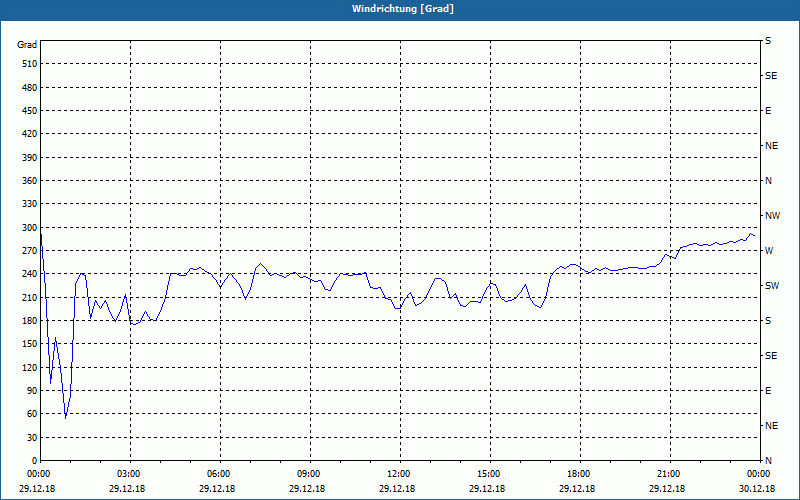The image size is (800, 500).
Task: Select the 06:00 time label
Action: click(x=219, y=474)
